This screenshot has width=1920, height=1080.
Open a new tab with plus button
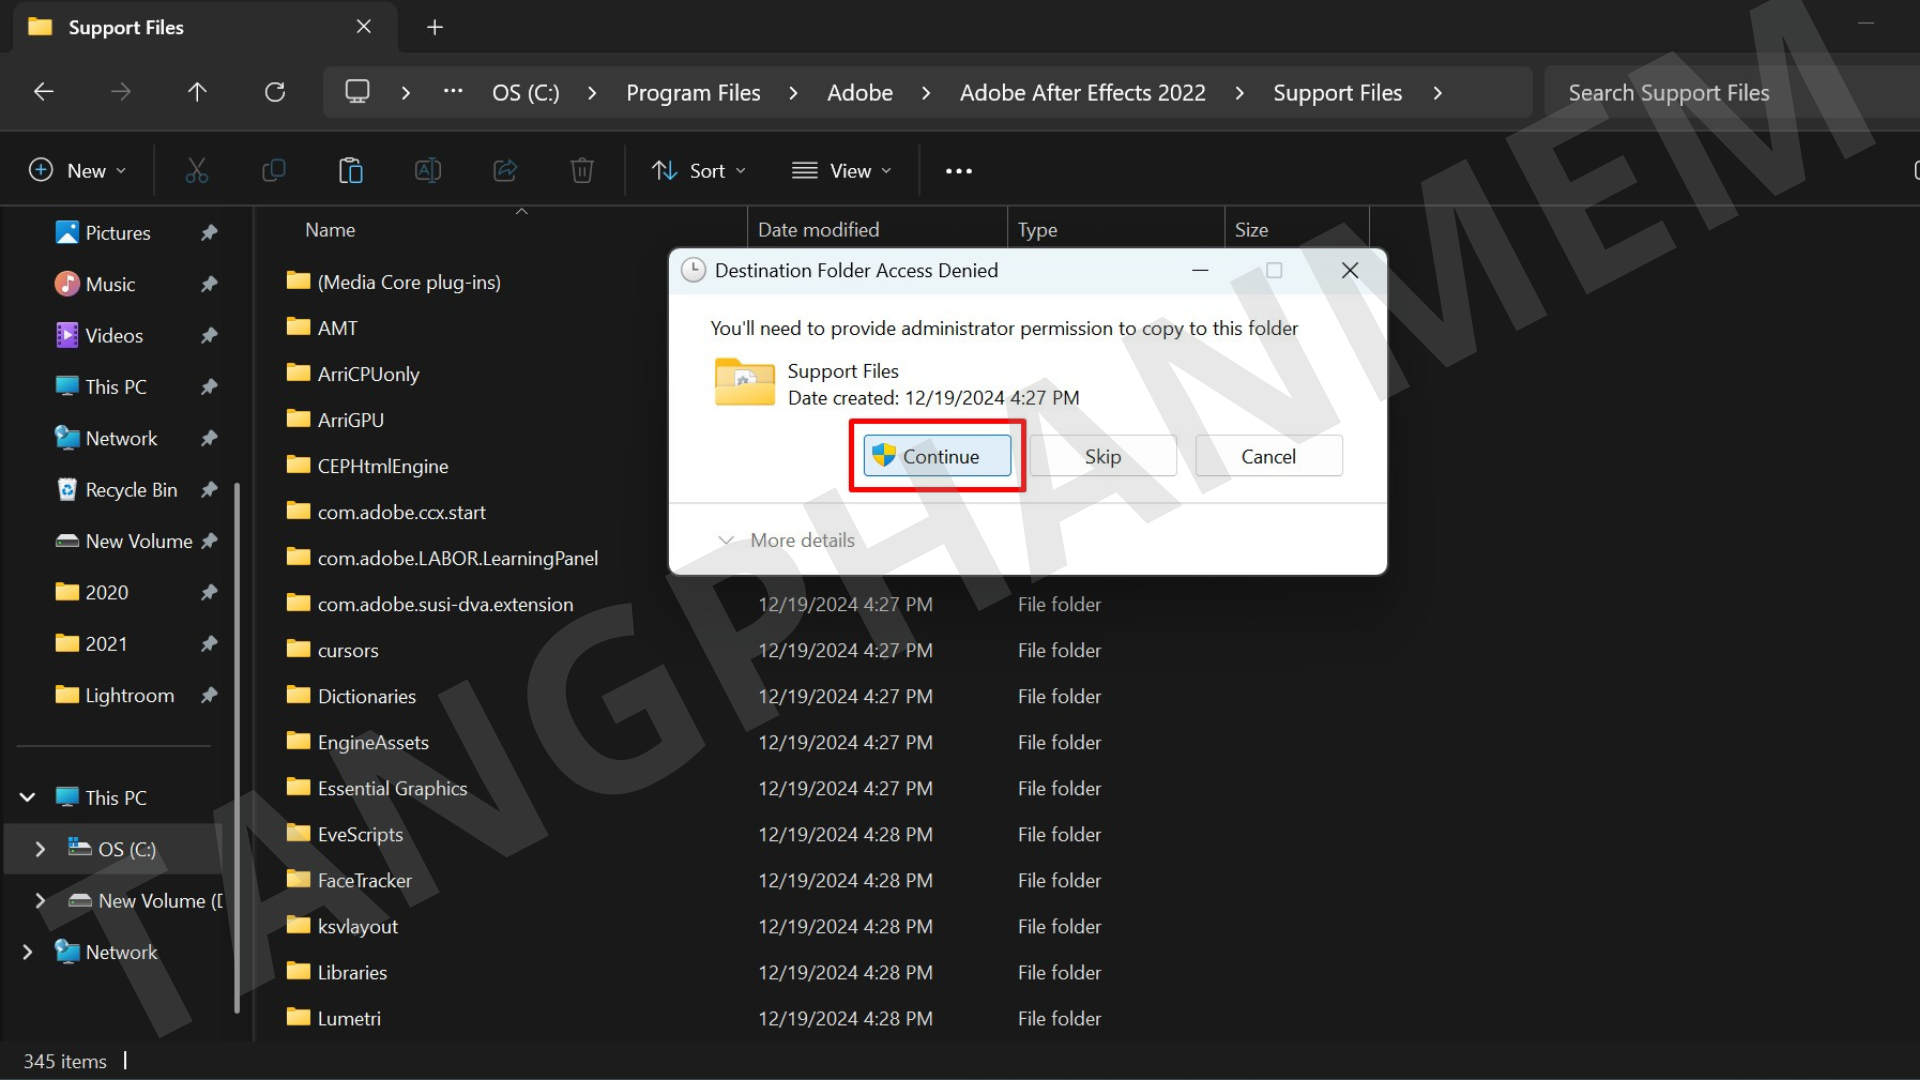[x=434, y=27]
